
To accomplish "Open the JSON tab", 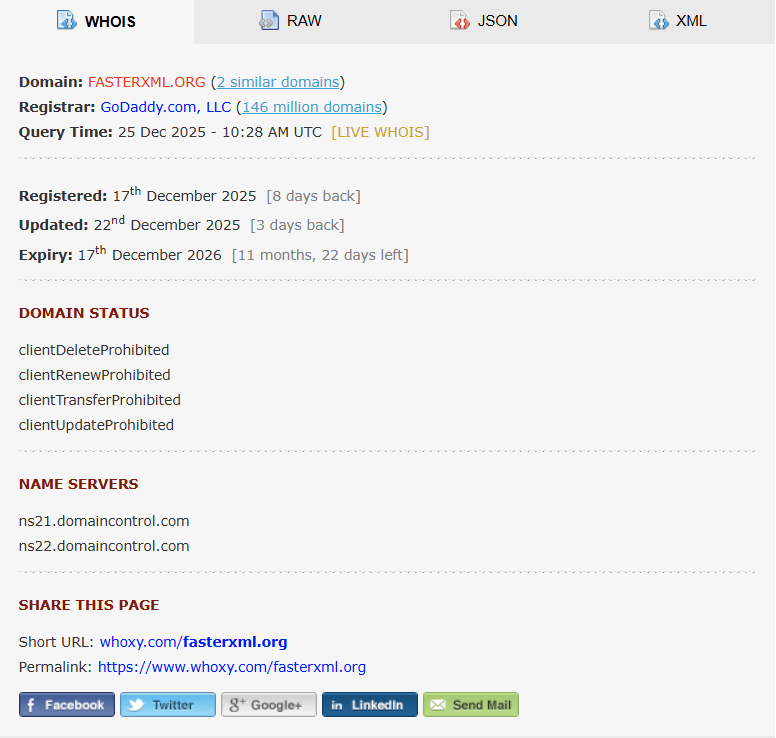I will [485, 21].
